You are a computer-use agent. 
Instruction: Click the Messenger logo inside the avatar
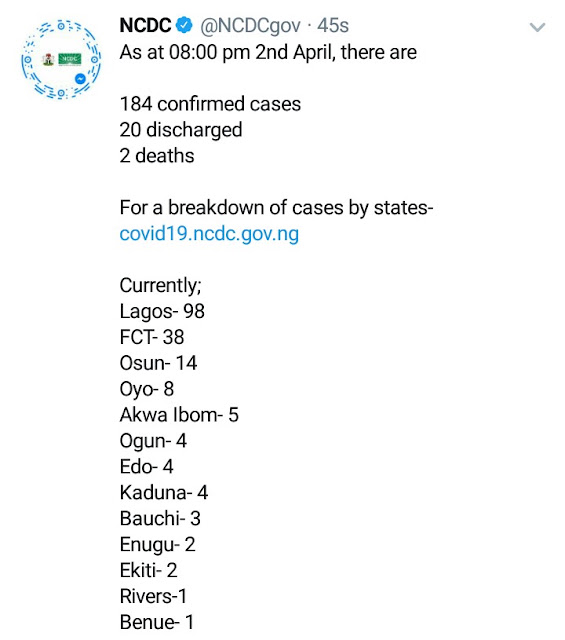click(x=80, y=79)
